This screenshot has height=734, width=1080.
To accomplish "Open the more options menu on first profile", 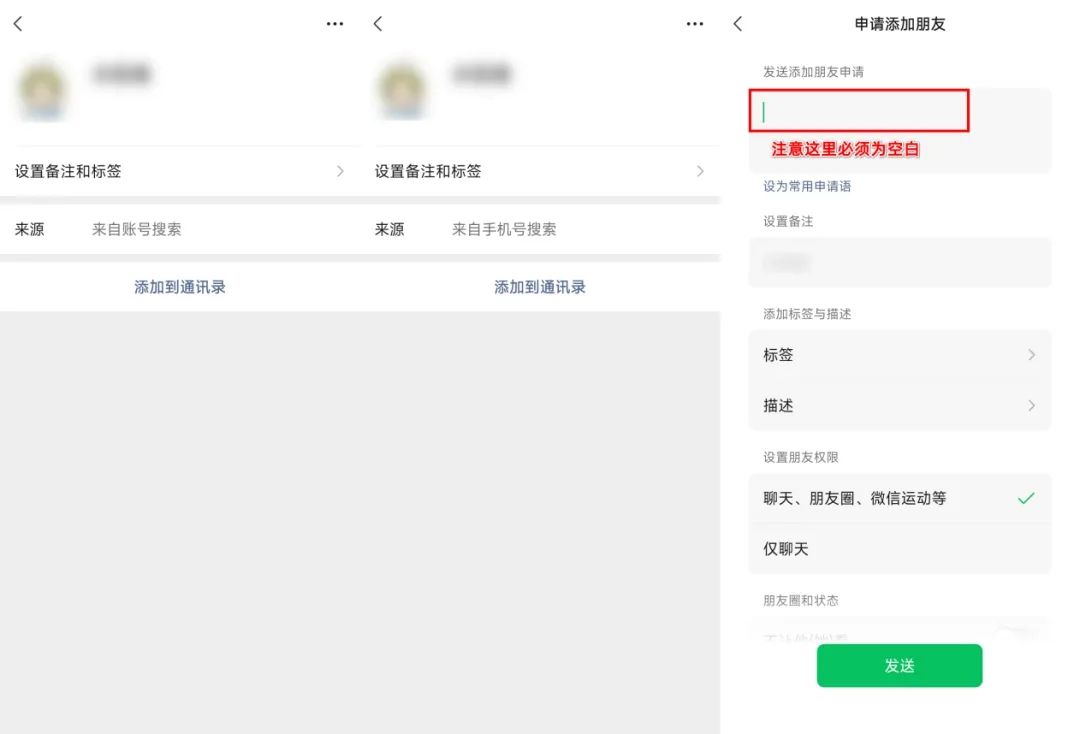I will 335,24.
